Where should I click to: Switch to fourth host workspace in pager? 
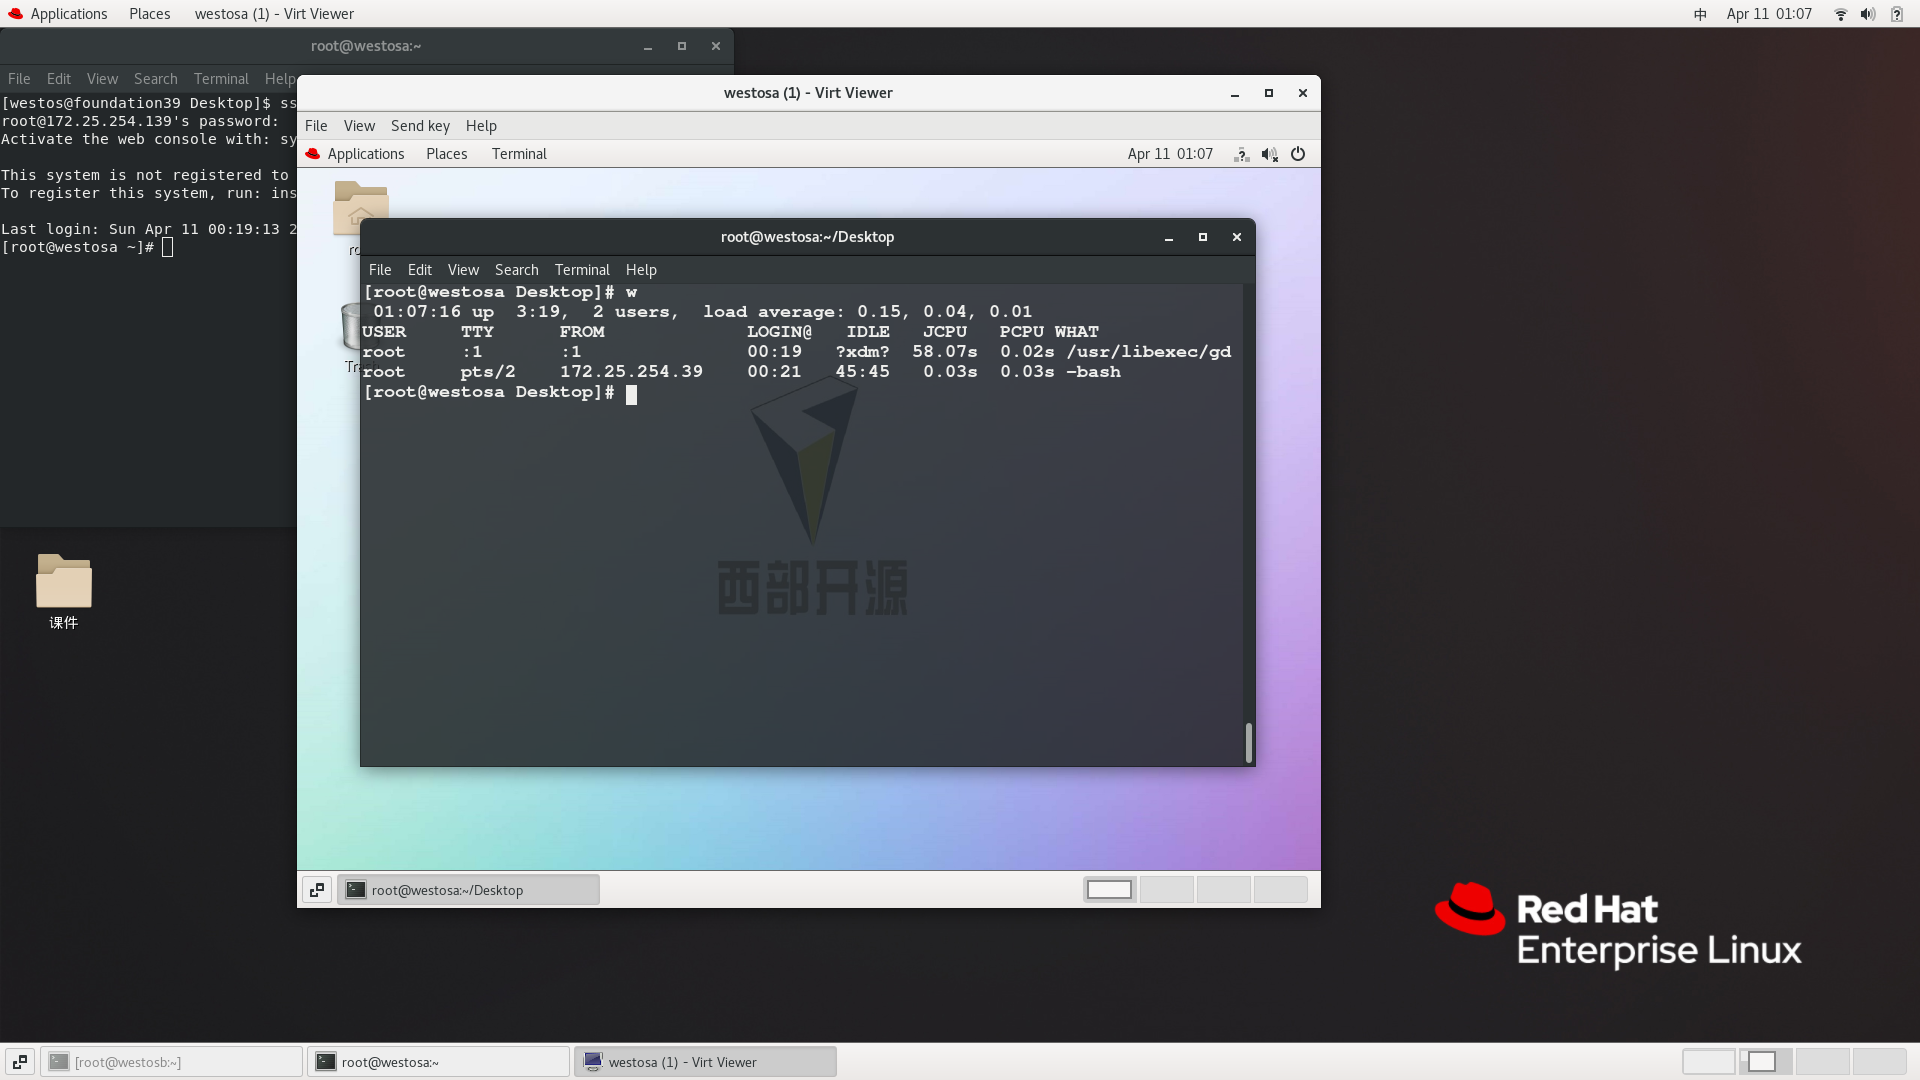point(1880,1061)
